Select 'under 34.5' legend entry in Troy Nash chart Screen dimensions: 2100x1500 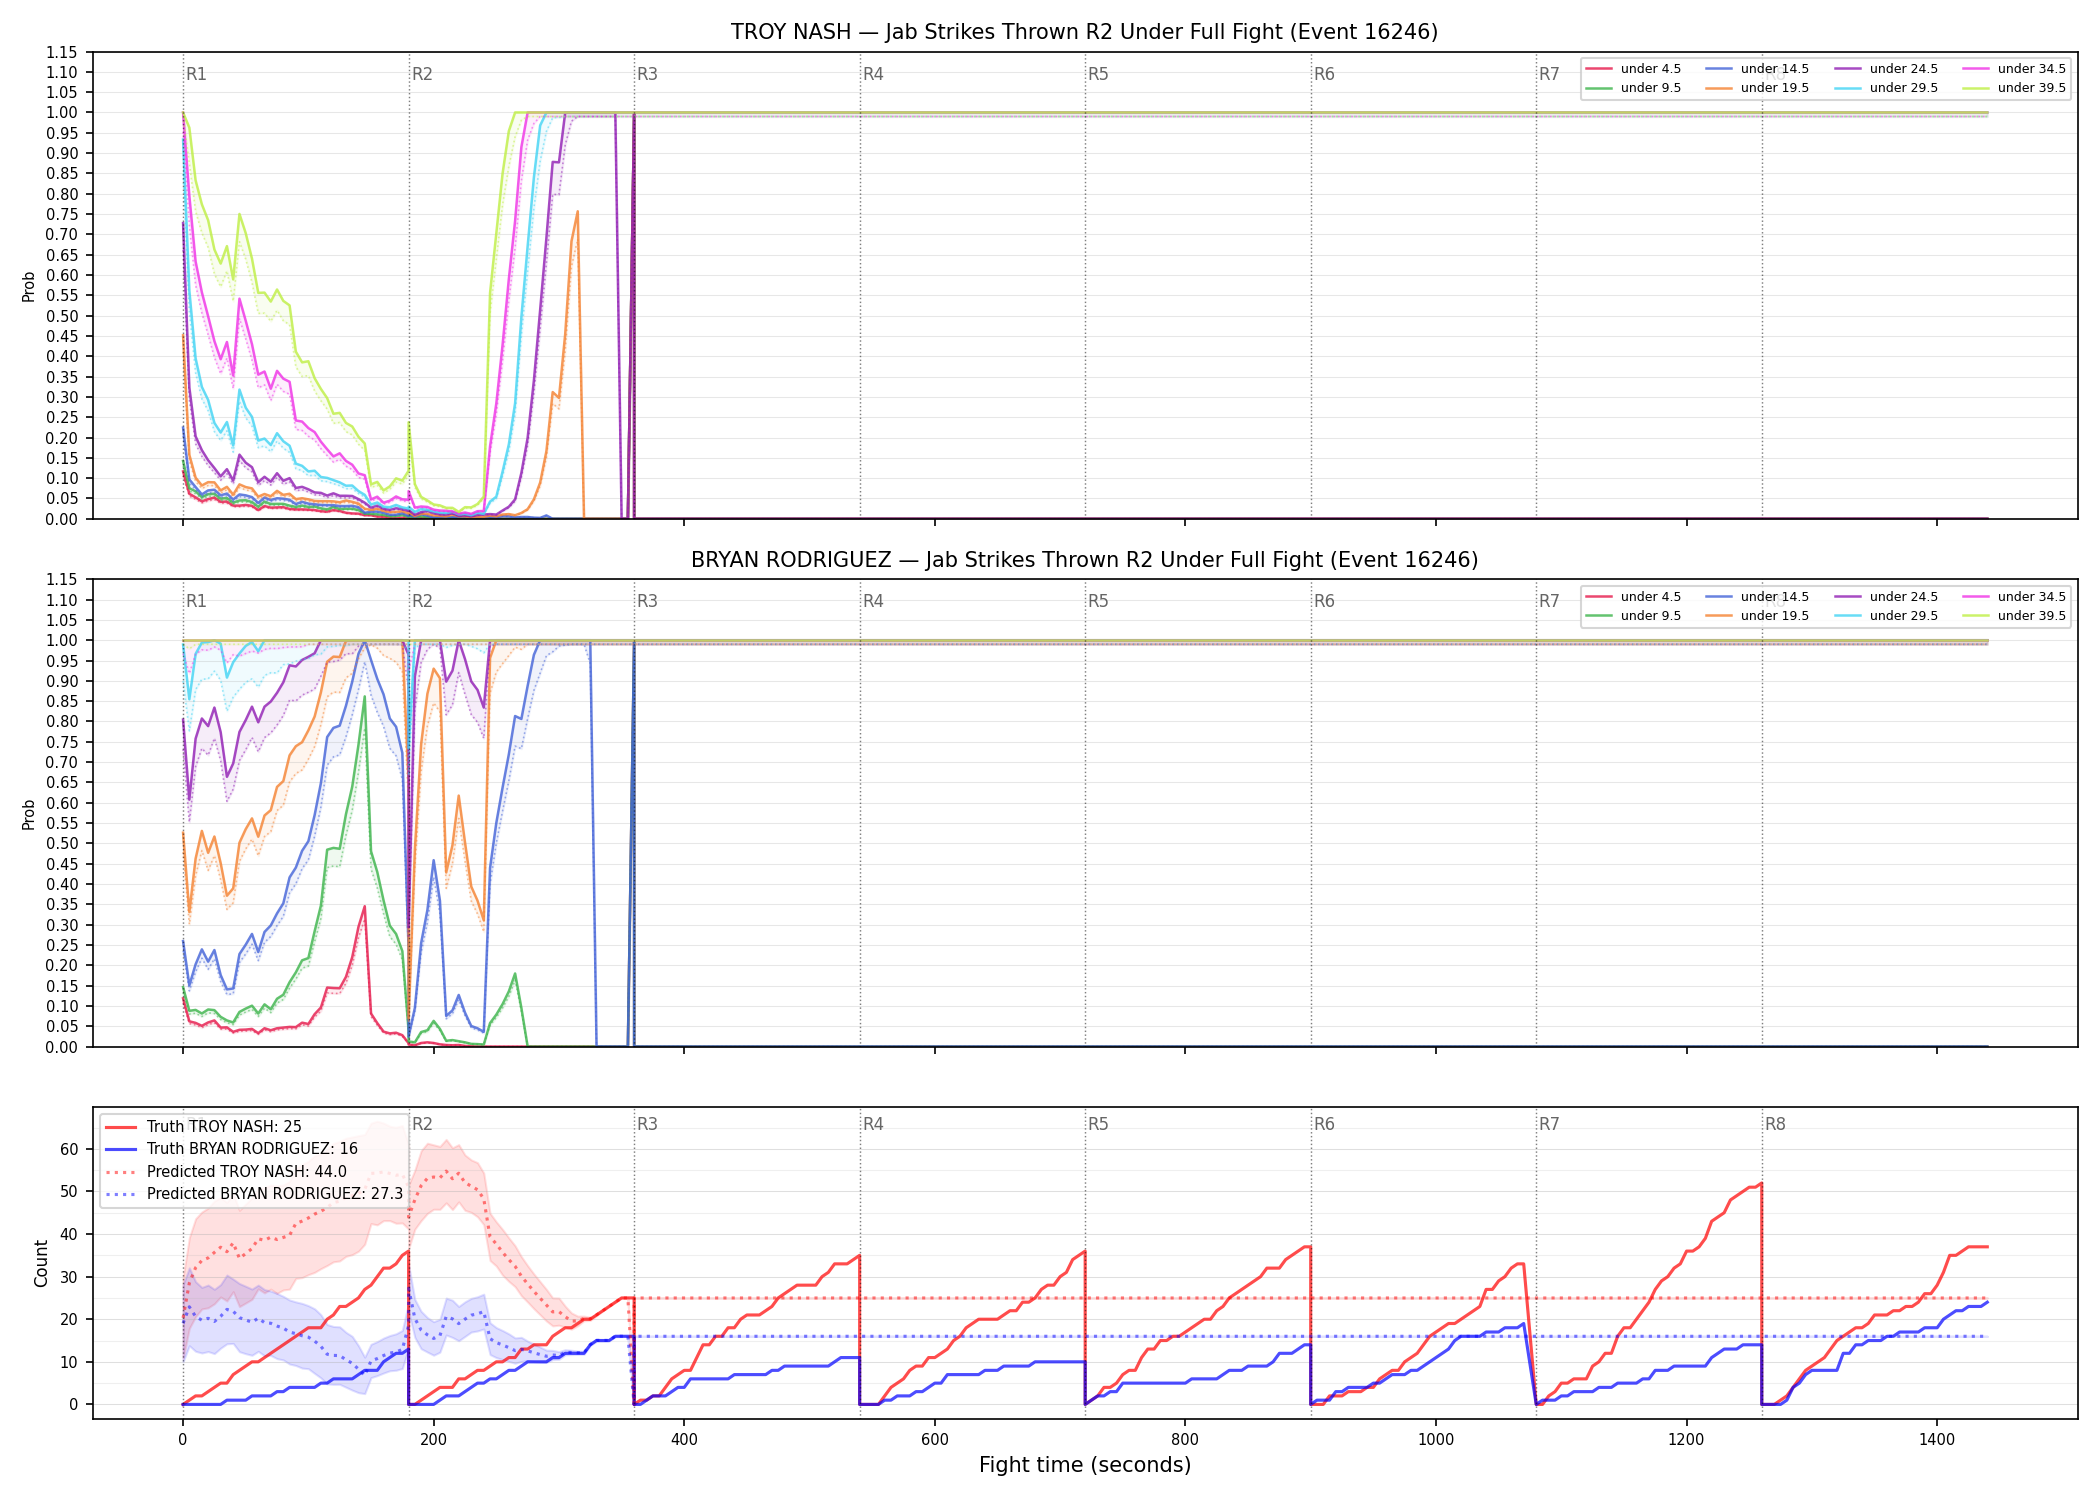2014,69
